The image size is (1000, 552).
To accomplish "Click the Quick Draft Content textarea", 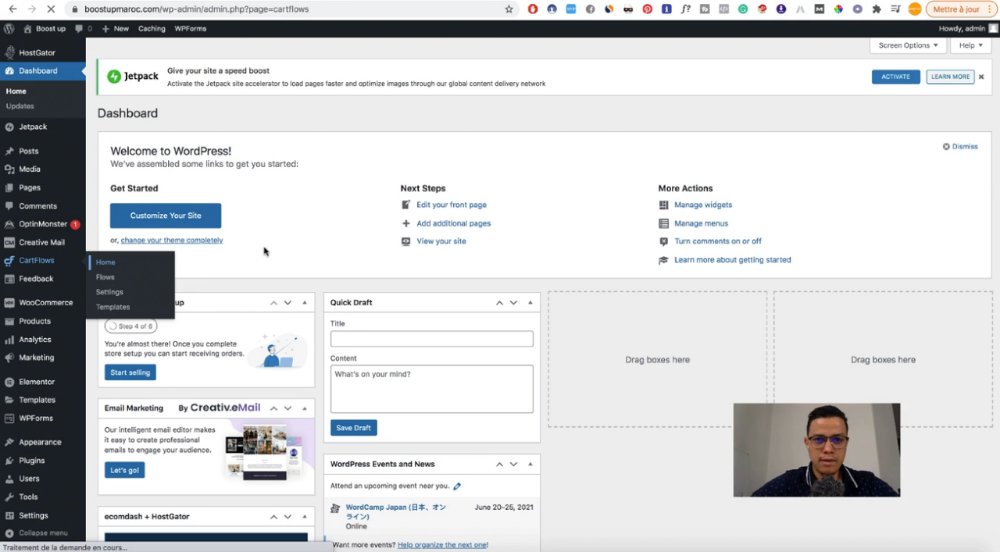I will point(432,389).
